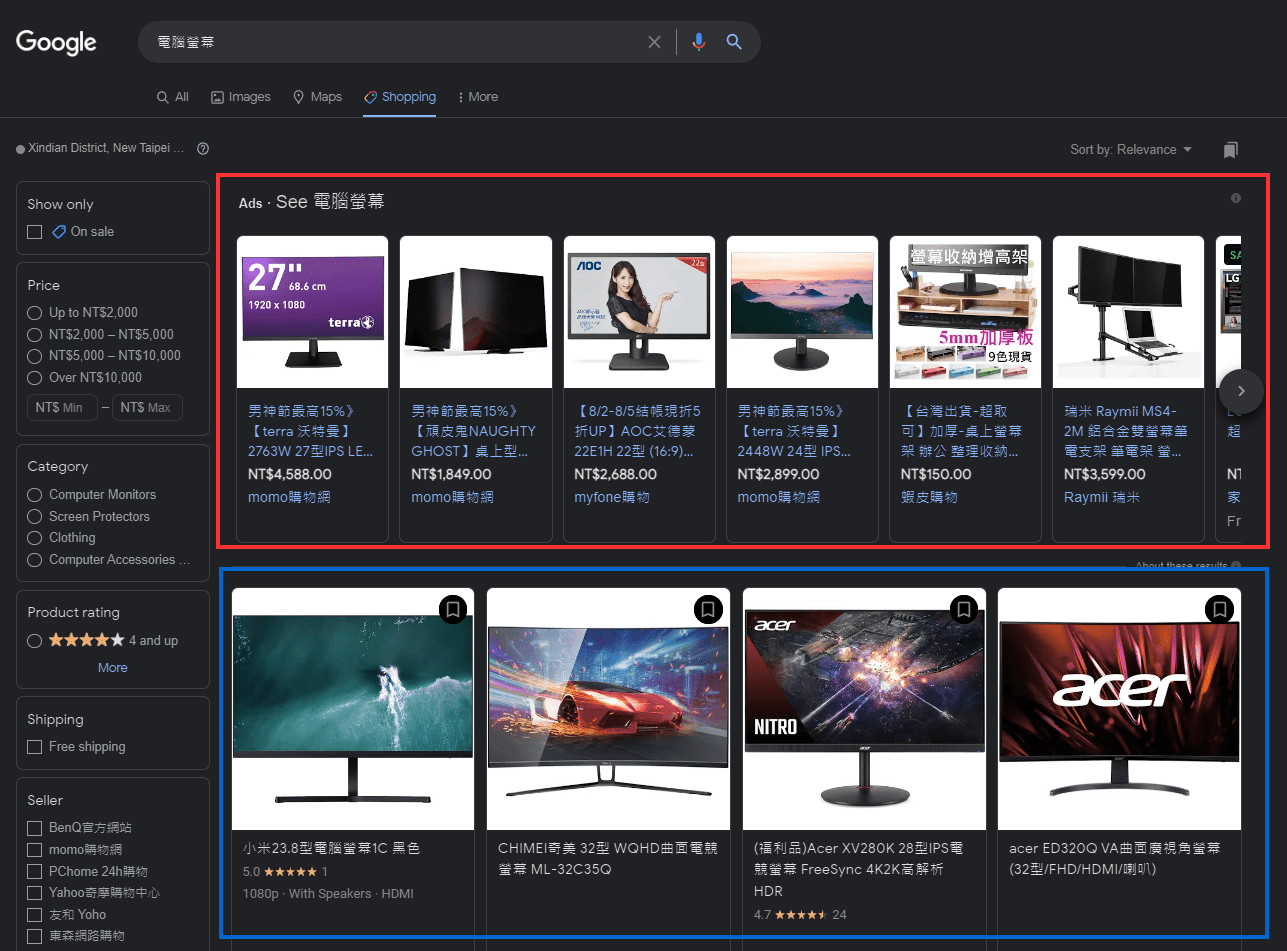Enable the On sale filter
Screen dimensions: 1287x951
tap(34, 231)
